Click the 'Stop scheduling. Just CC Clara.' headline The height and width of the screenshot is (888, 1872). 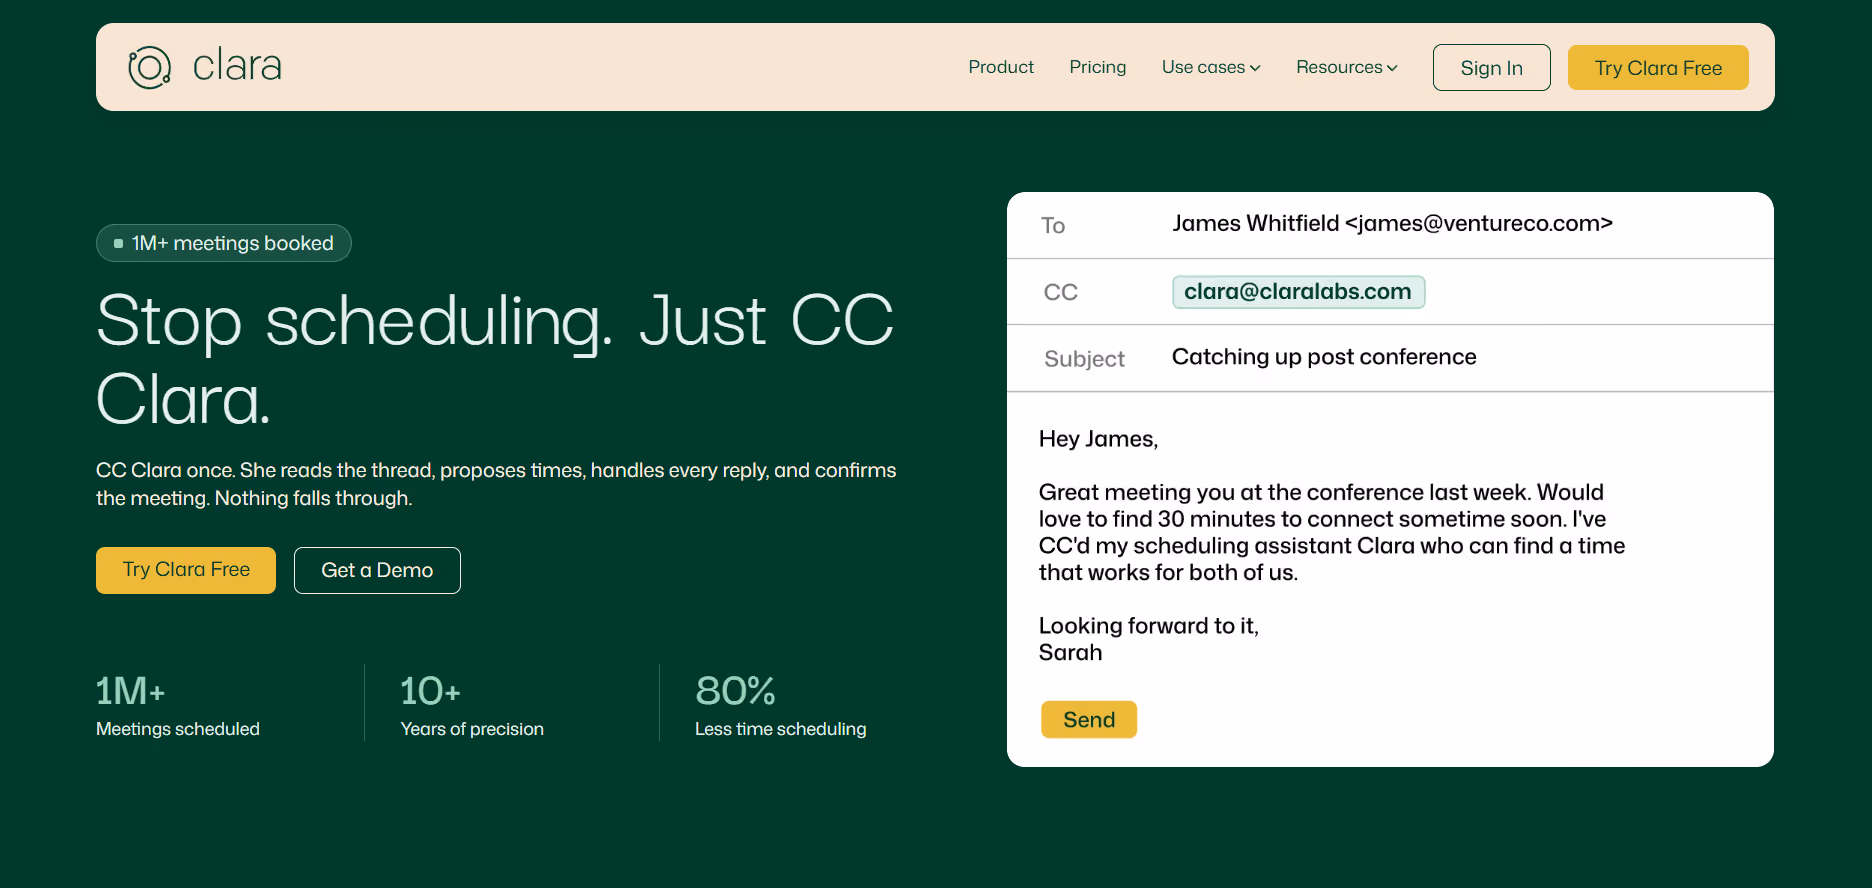(495, 360)
